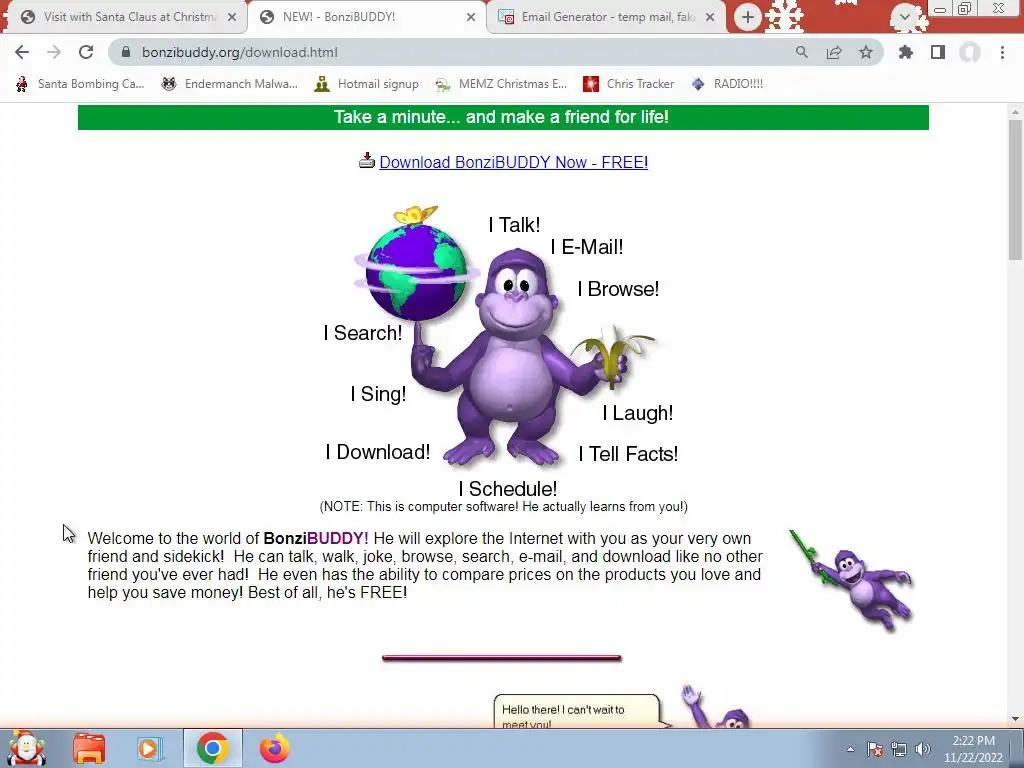Viewport: 1024px width, 768px height.
Task: Share this page via address bar icon
Action: 834,52
